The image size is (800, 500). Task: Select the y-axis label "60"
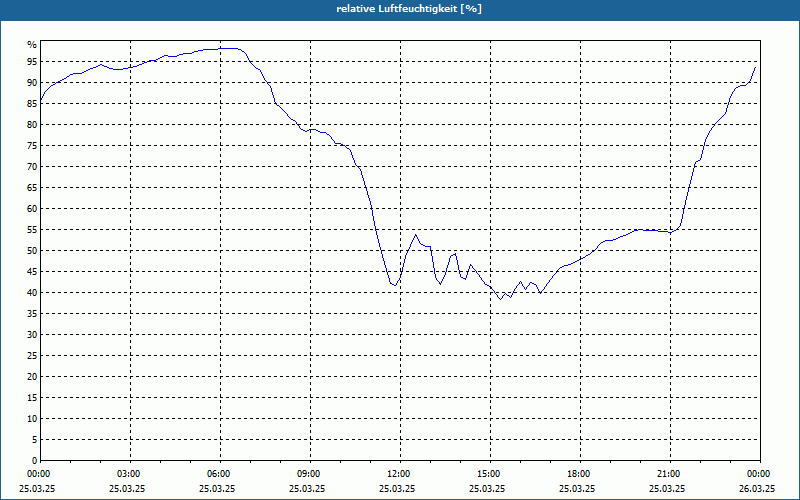[x=32, y=209]
